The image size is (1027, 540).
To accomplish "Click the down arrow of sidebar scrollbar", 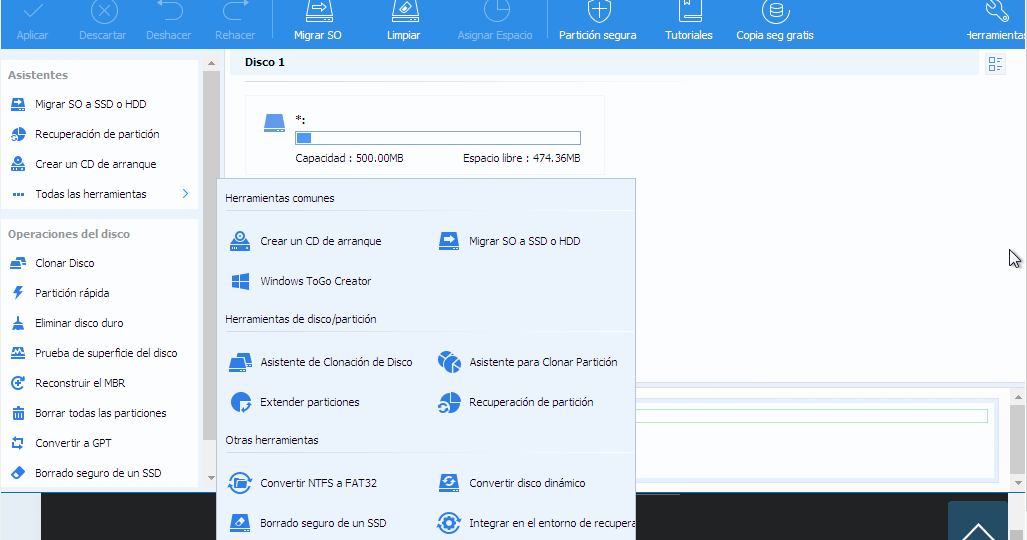I will [x=211, y=478].
